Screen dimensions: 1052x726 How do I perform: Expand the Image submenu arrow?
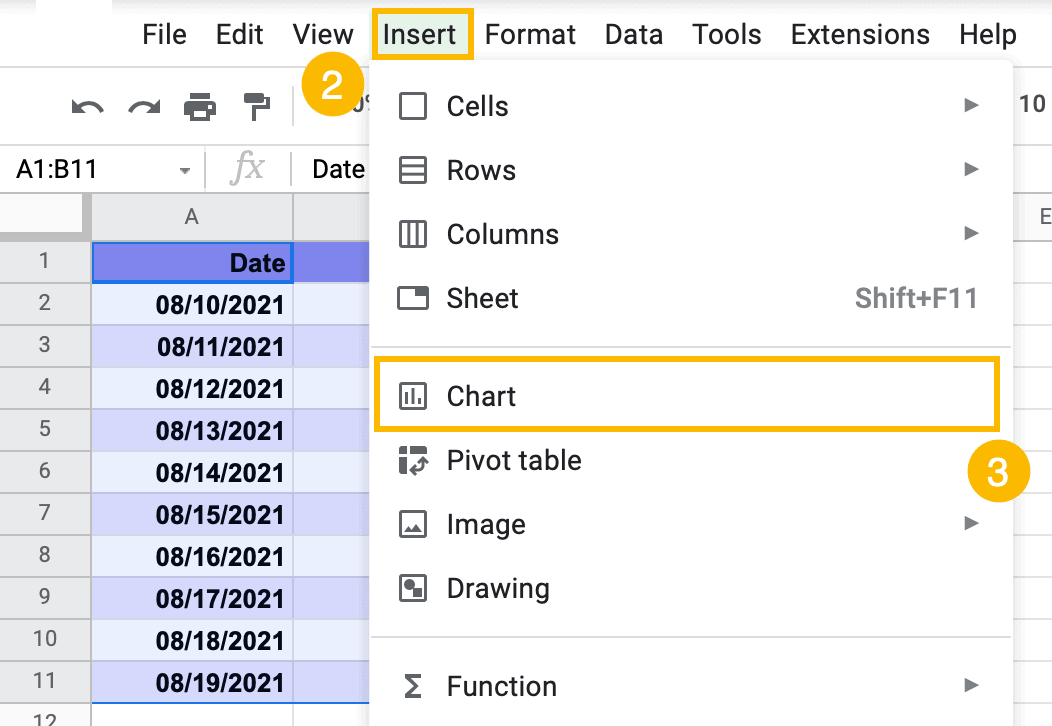(970, 524)
